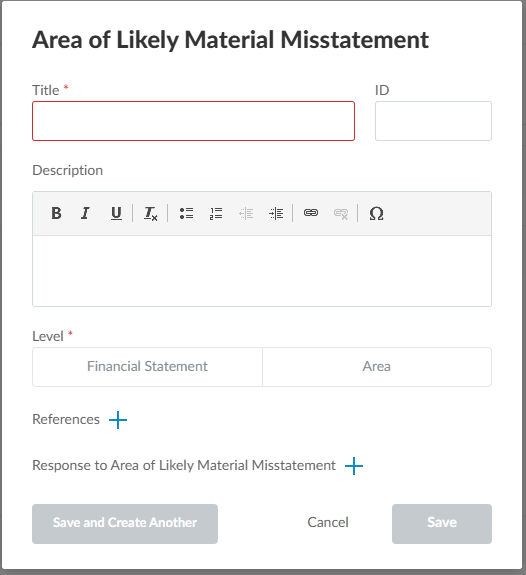
Task: Toggle bold formatting in description toolbar
Action: [56, 213]
